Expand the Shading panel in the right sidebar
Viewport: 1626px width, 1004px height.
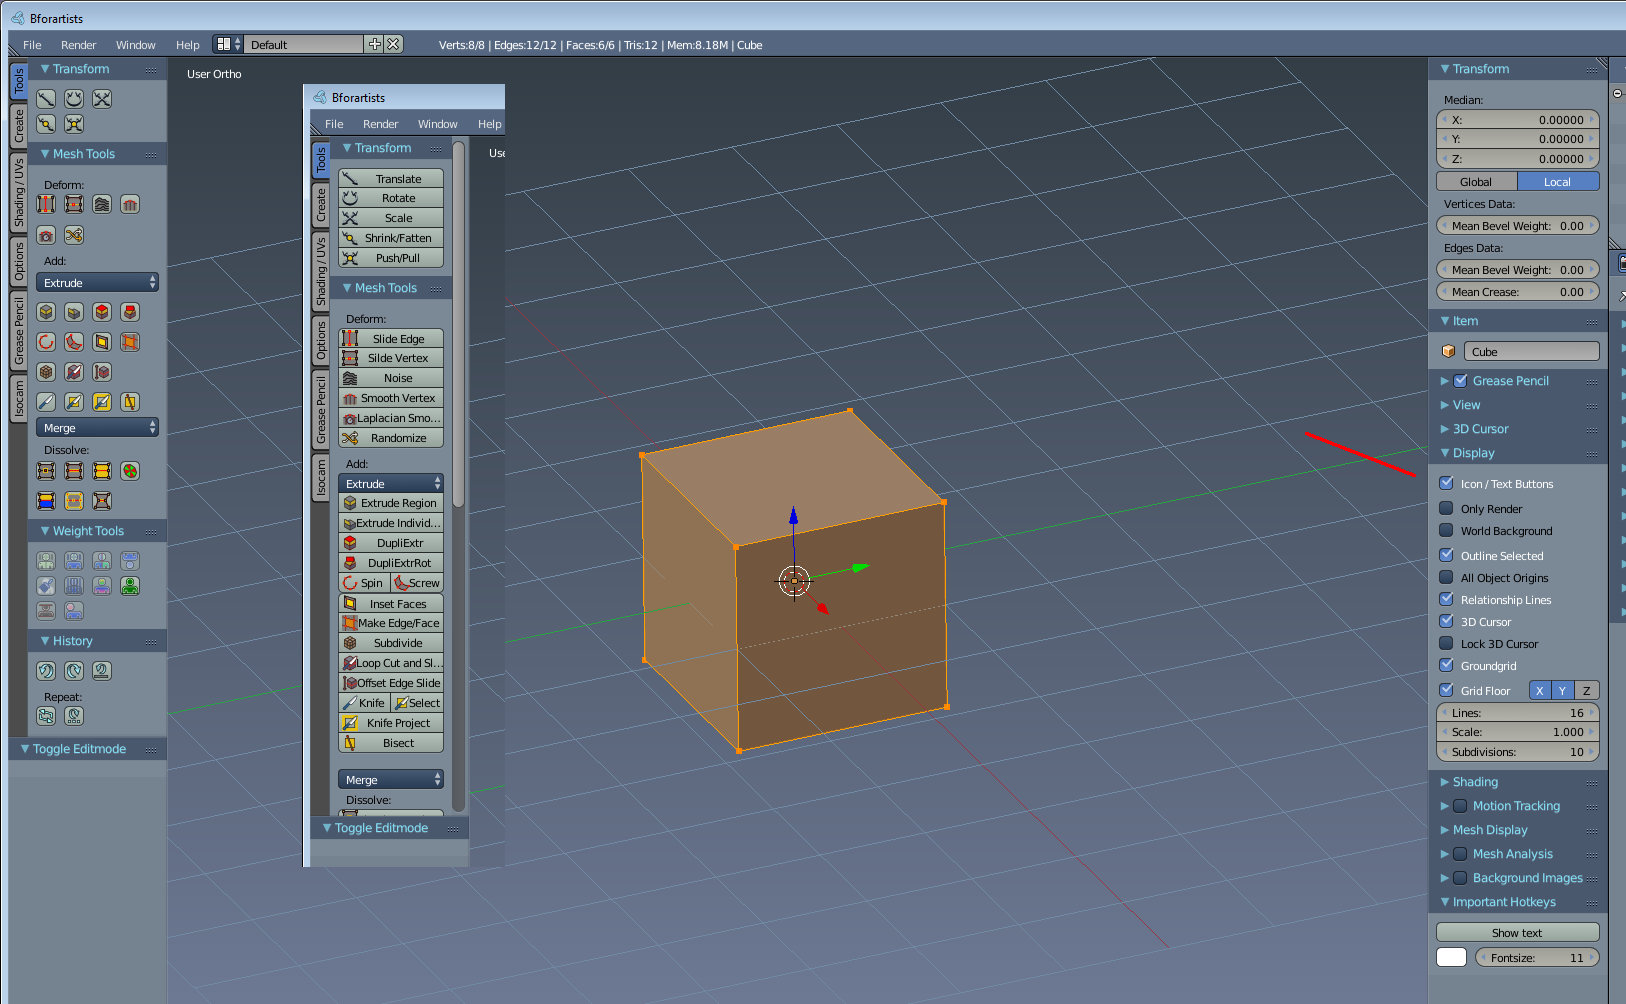click(x=1475, y=782)
